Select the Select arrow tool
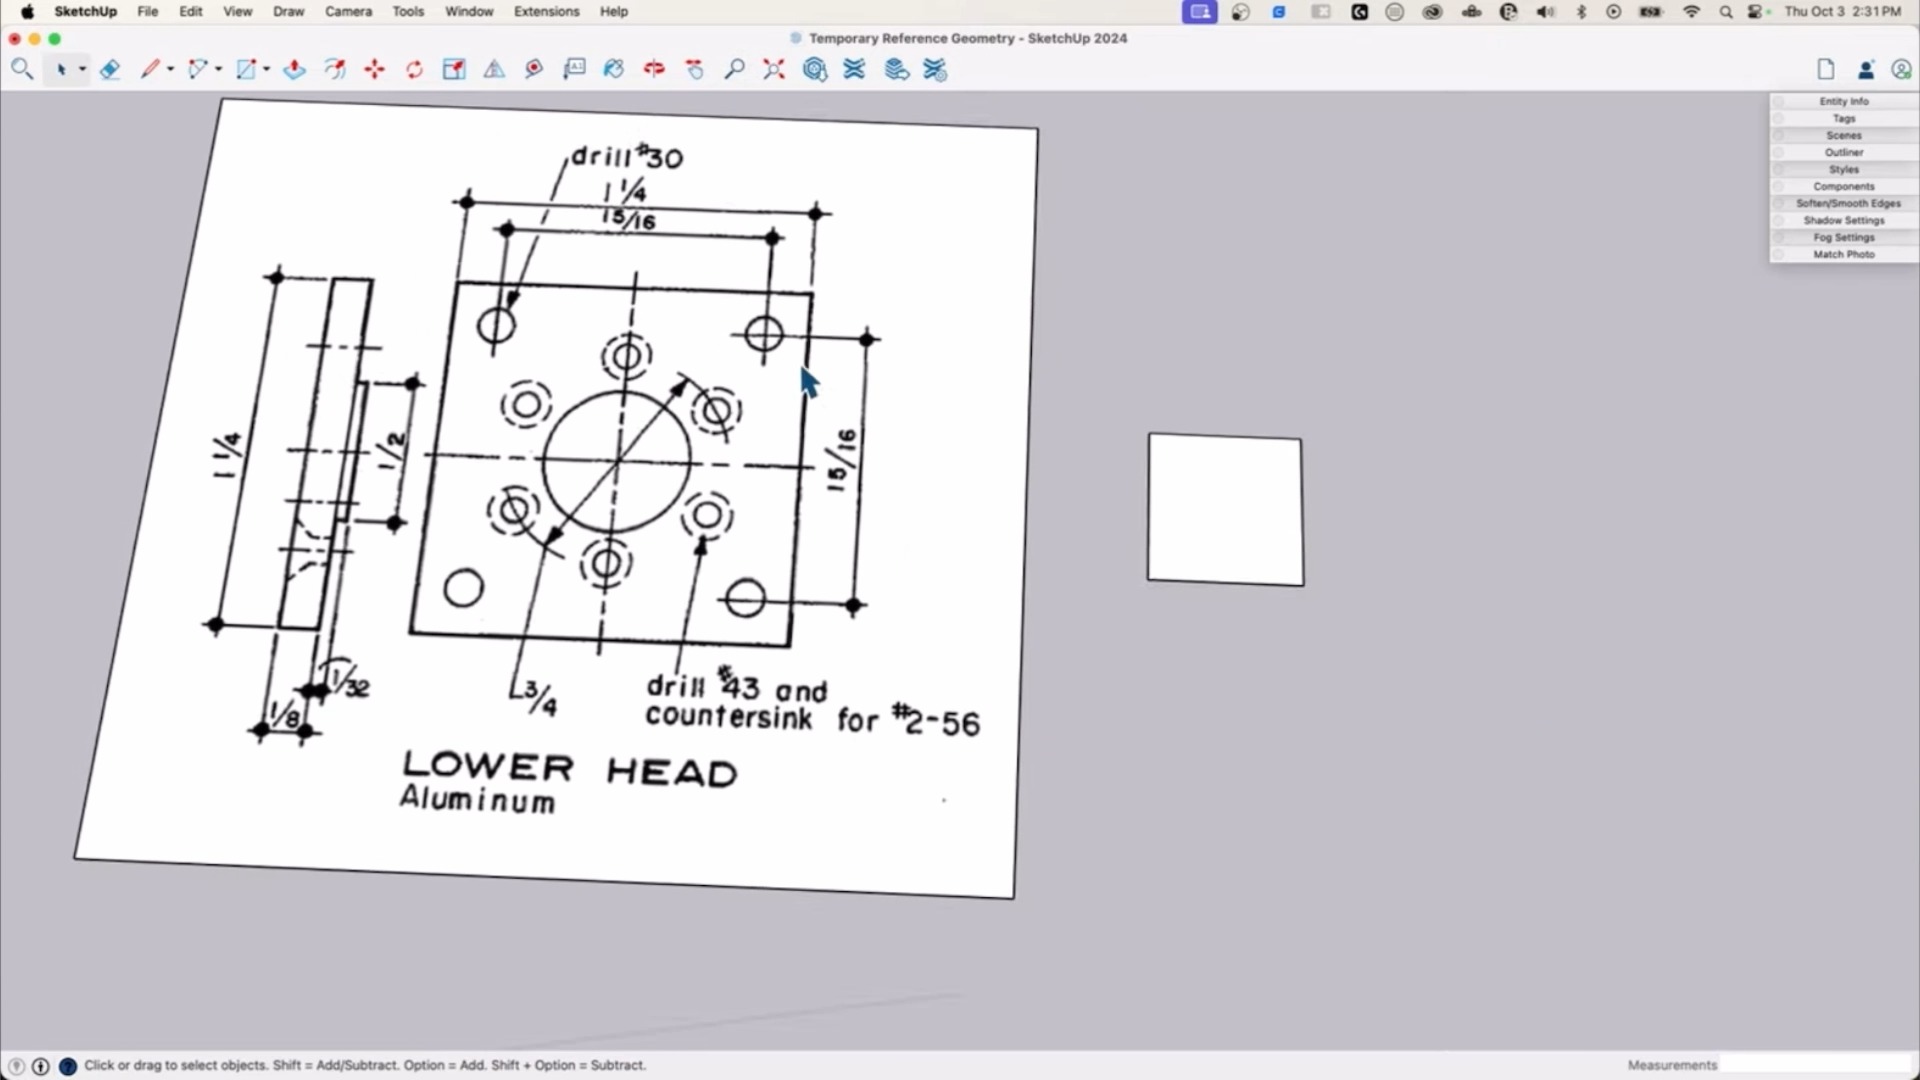Screen dimensions: 1920x1080 coord(61,69)
